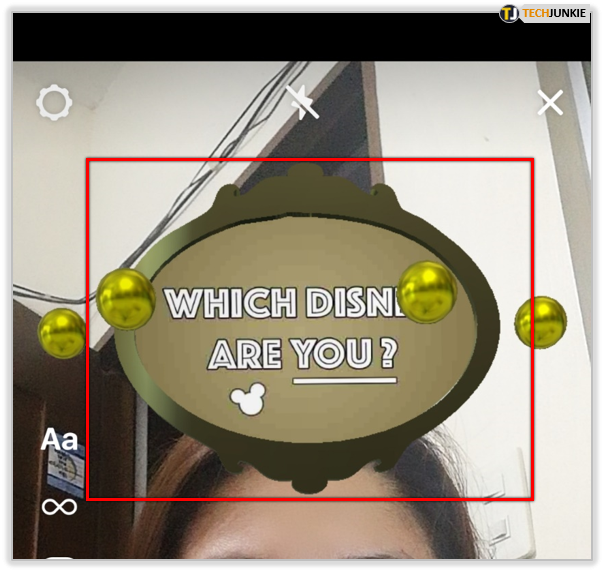Screen dimensions: 604x572
Task: Open camera settings gear icon
Action: (54, 103)
